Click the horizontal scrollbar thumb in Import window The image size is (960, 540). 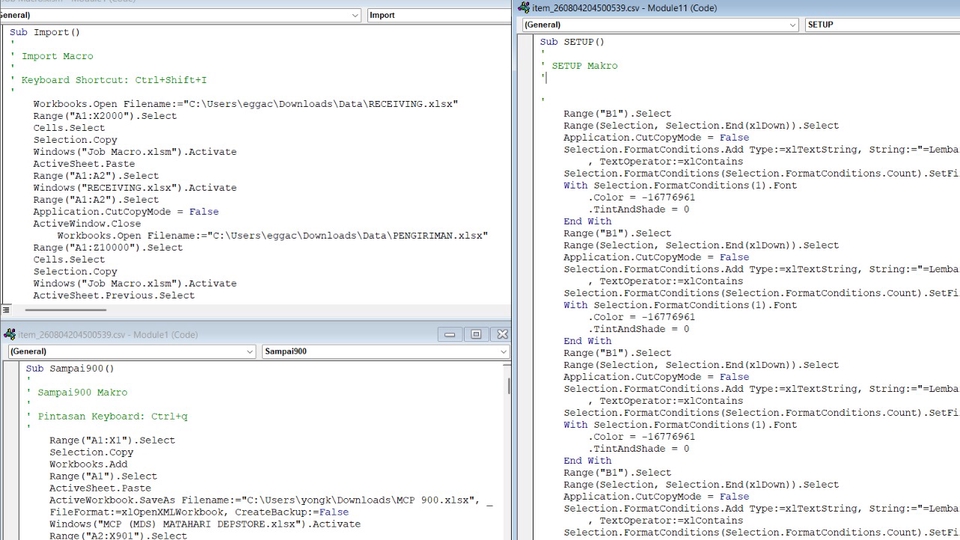(66, 310)
